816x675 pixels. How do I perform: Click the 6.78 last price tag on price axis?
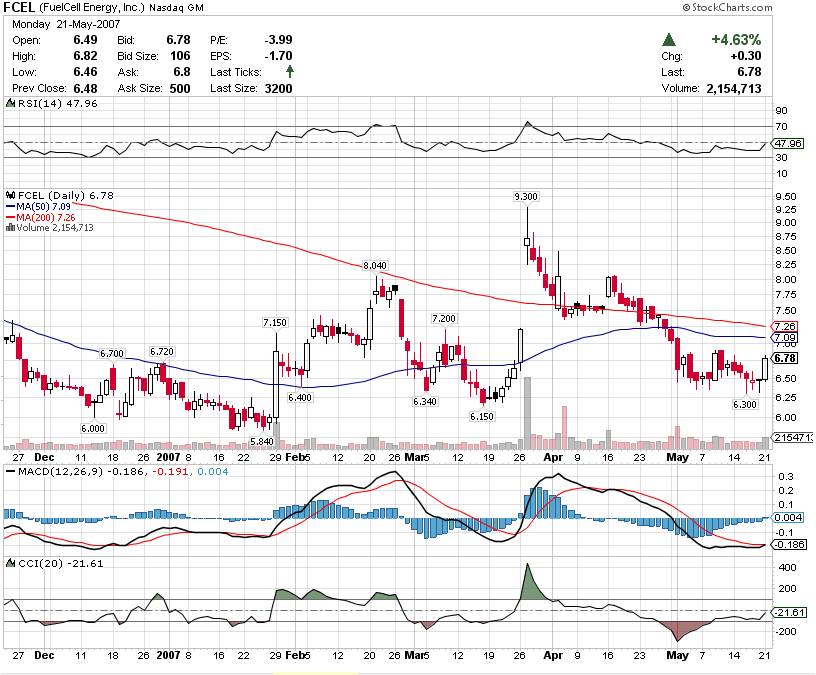tap(784, 358)
